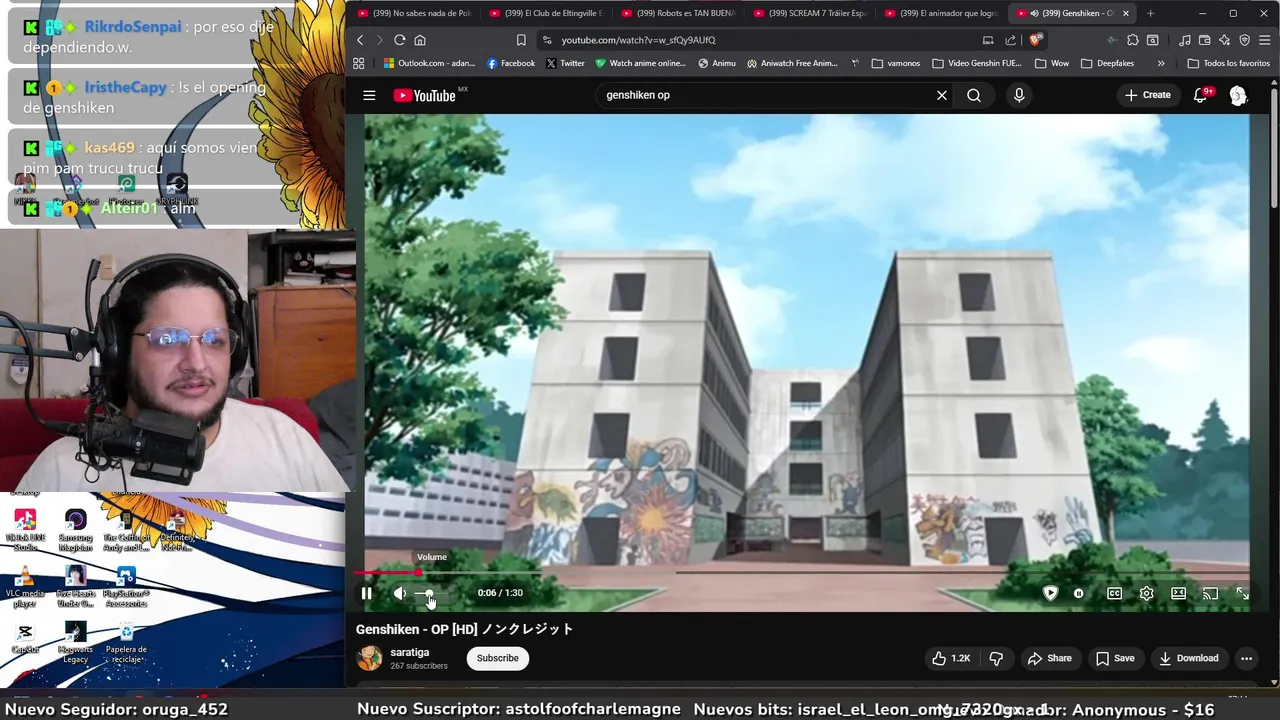Screen dimensions: 1280x720
Task: Open the Papelera de reciclaje icon
Action: coord(126,642)
